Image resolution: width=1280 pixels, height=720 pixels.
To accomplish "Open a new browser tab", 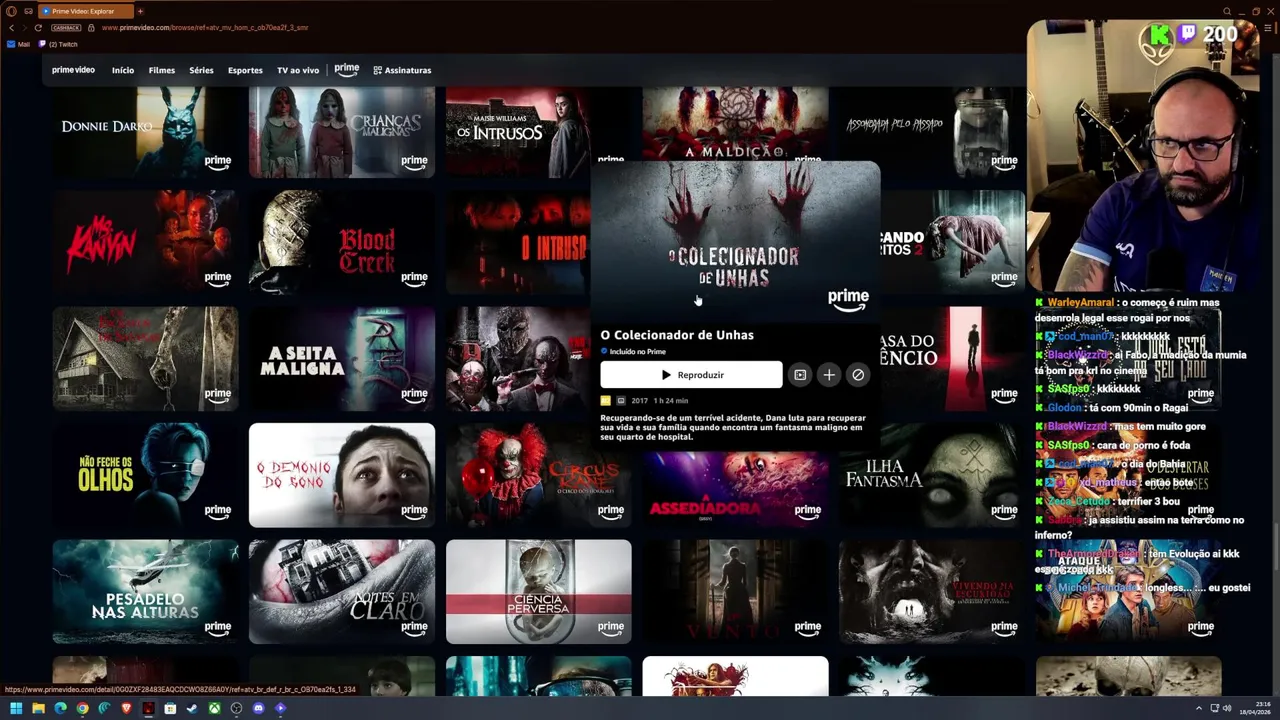I will coord(140,11).
